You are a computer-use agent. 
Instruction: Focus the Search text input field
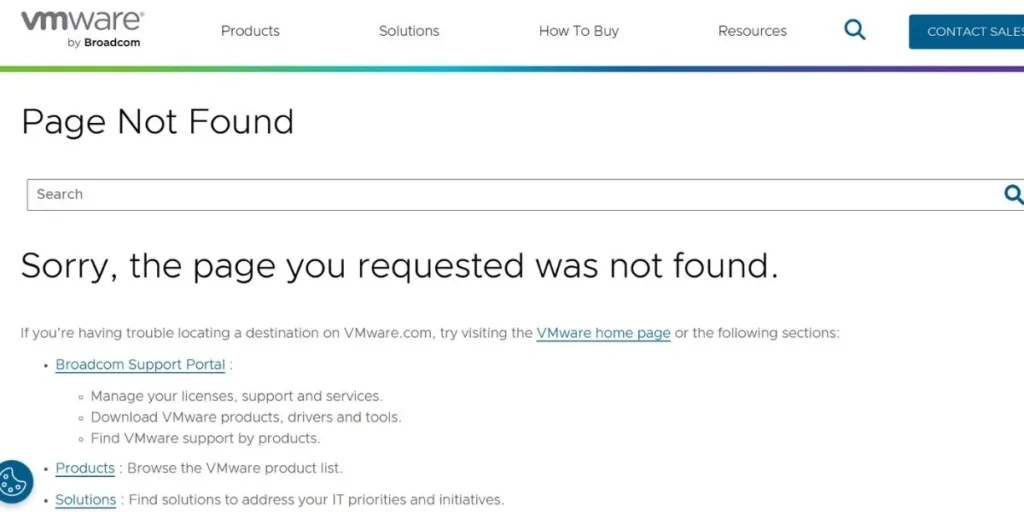pos(500,195)
